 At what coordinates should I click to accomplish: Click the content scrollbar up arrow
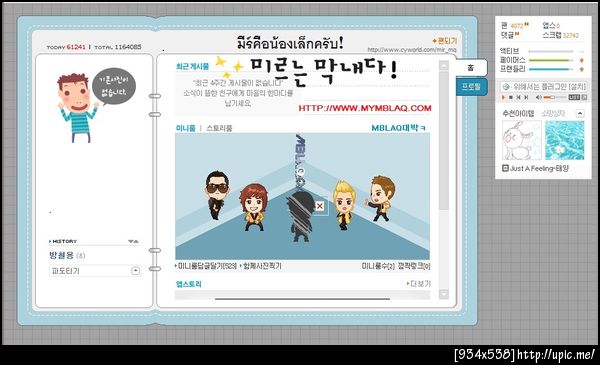point(443,65)
